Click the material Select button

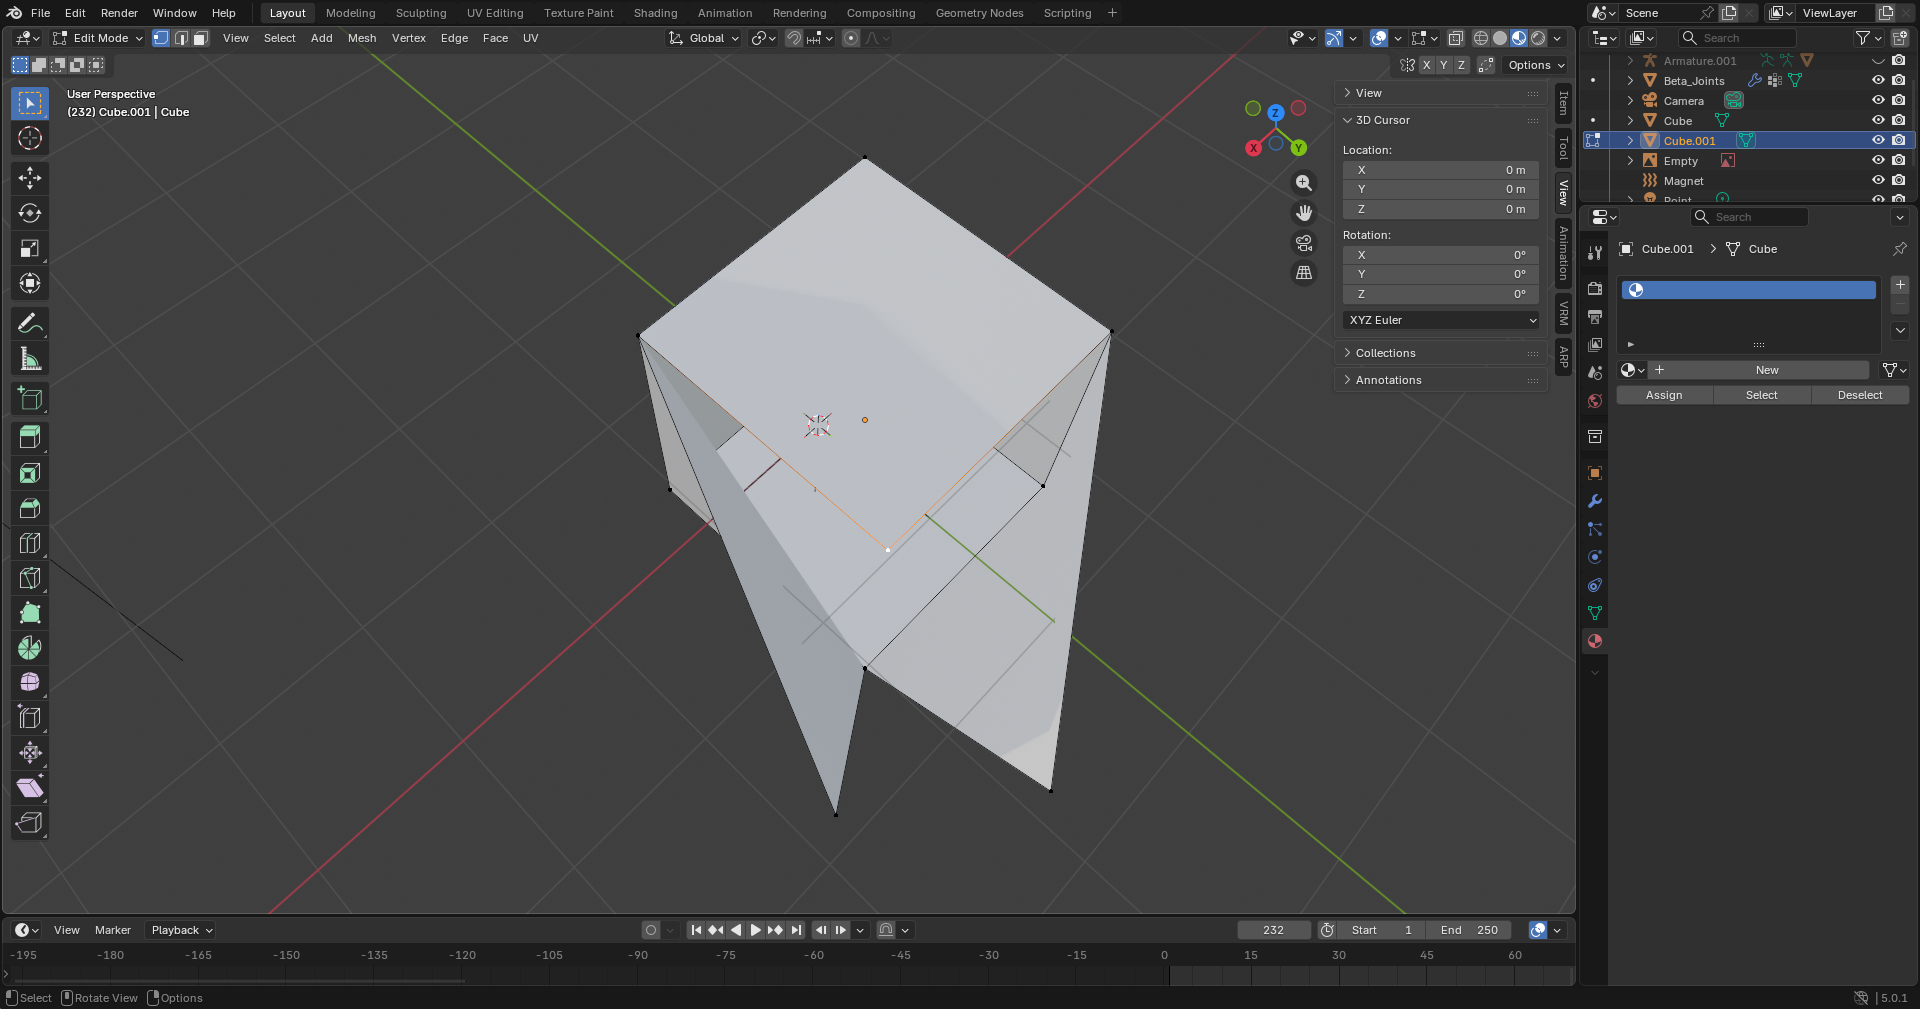(1762, 395)
